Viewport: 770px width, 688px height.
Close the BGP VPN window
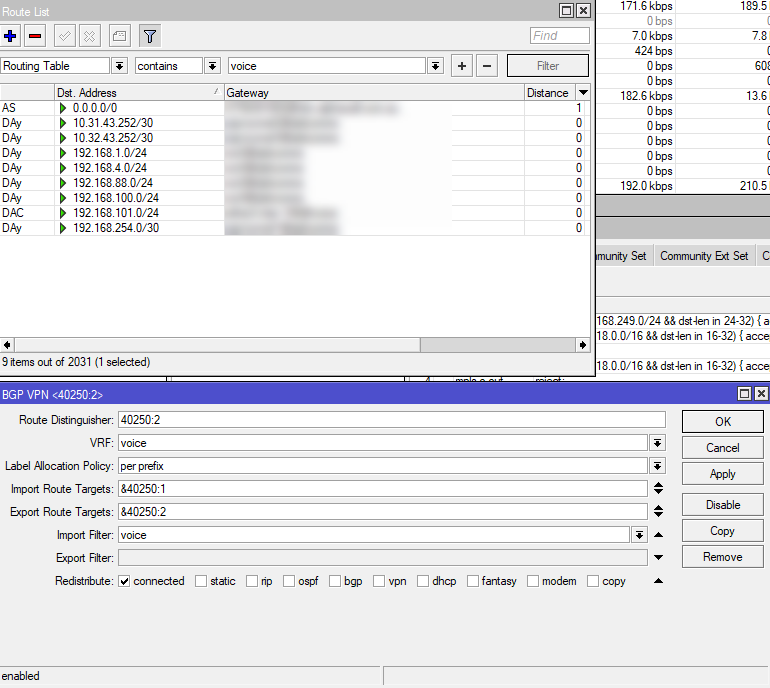pyautogui.click(x=761, y=393)
